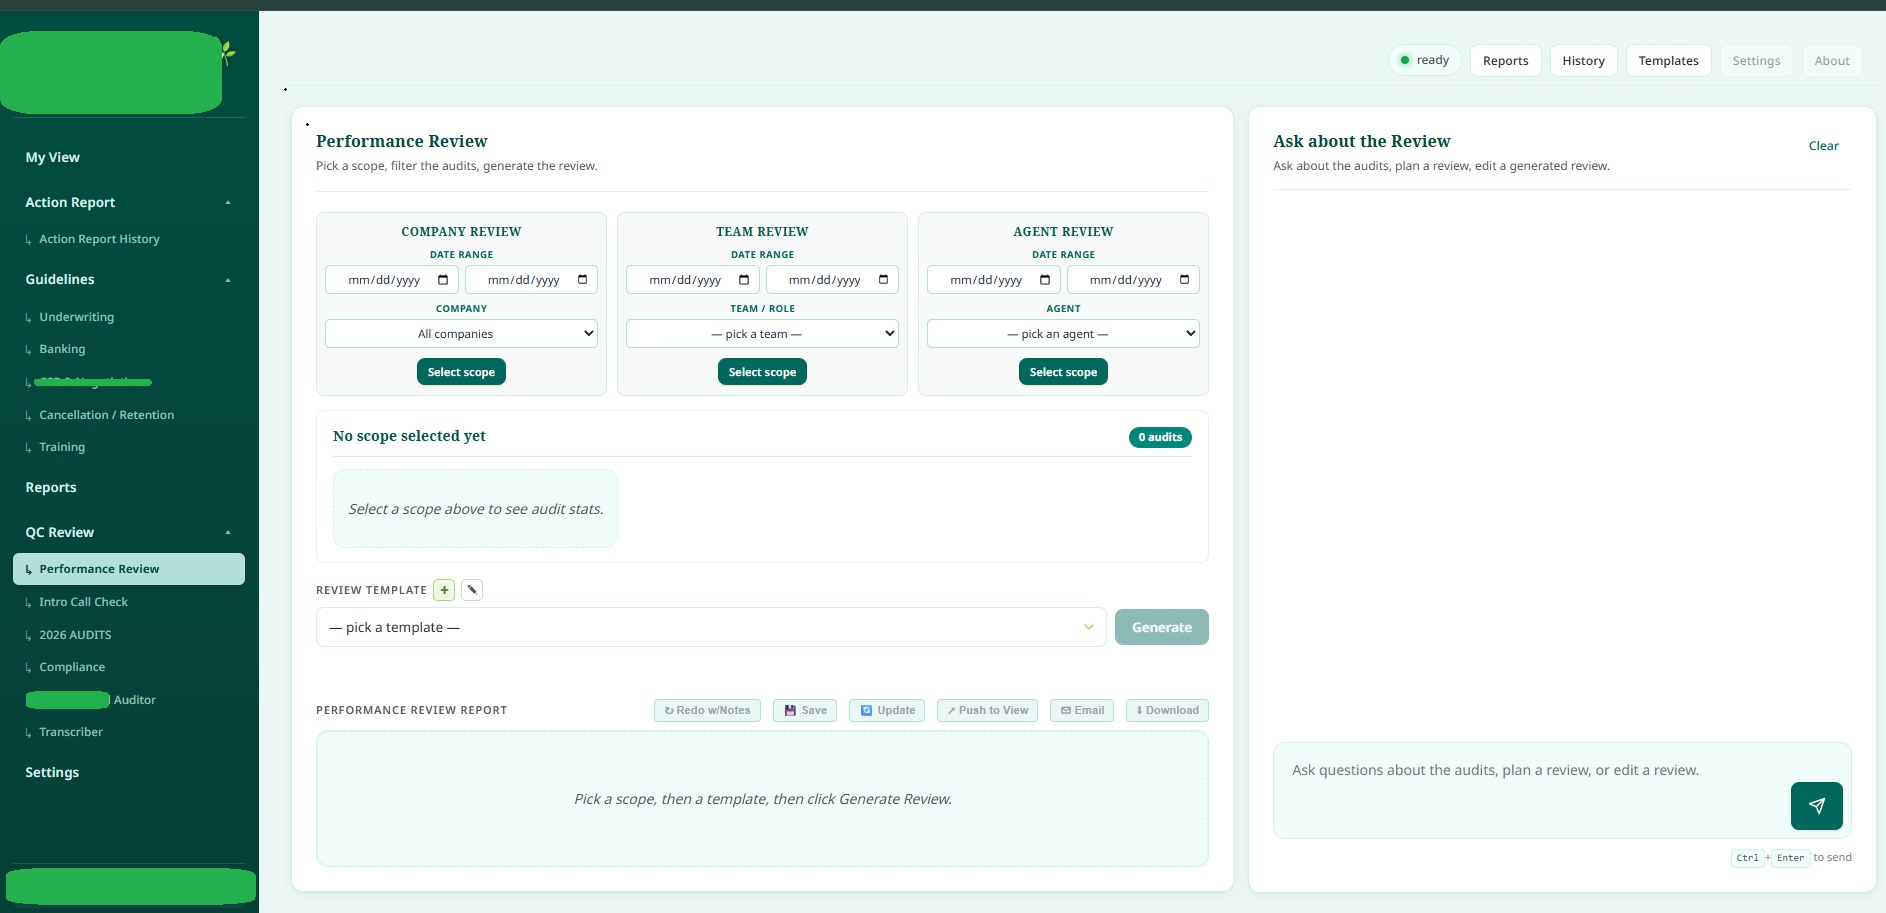This screenshot has height=913, width=1886.
Task: Open Banking guidelines in sidebar
Action: 62,349
